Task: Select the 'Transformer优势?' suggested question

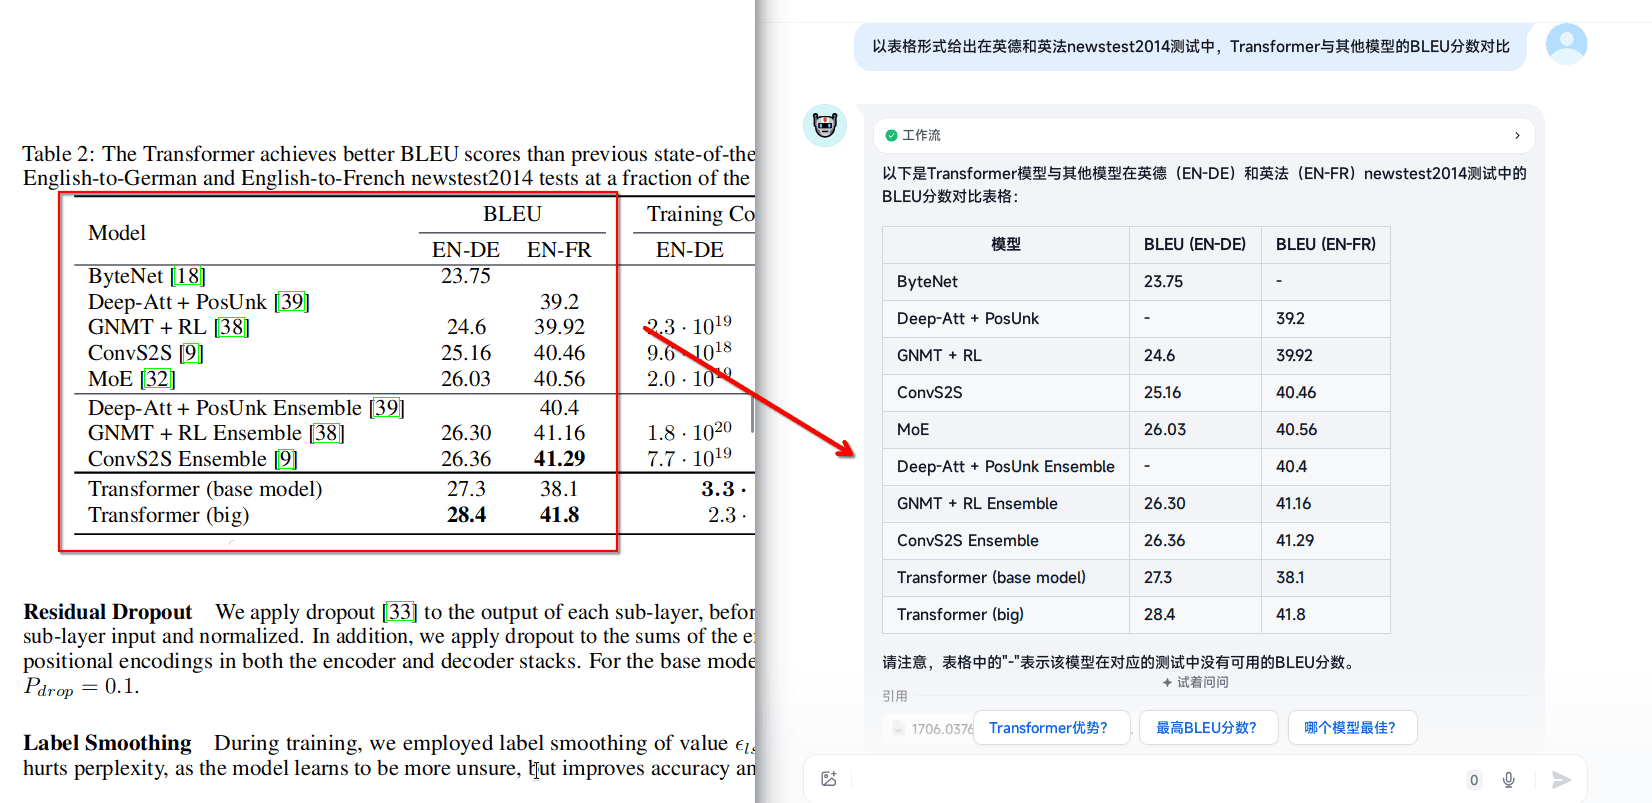Action: (1050, 728)
